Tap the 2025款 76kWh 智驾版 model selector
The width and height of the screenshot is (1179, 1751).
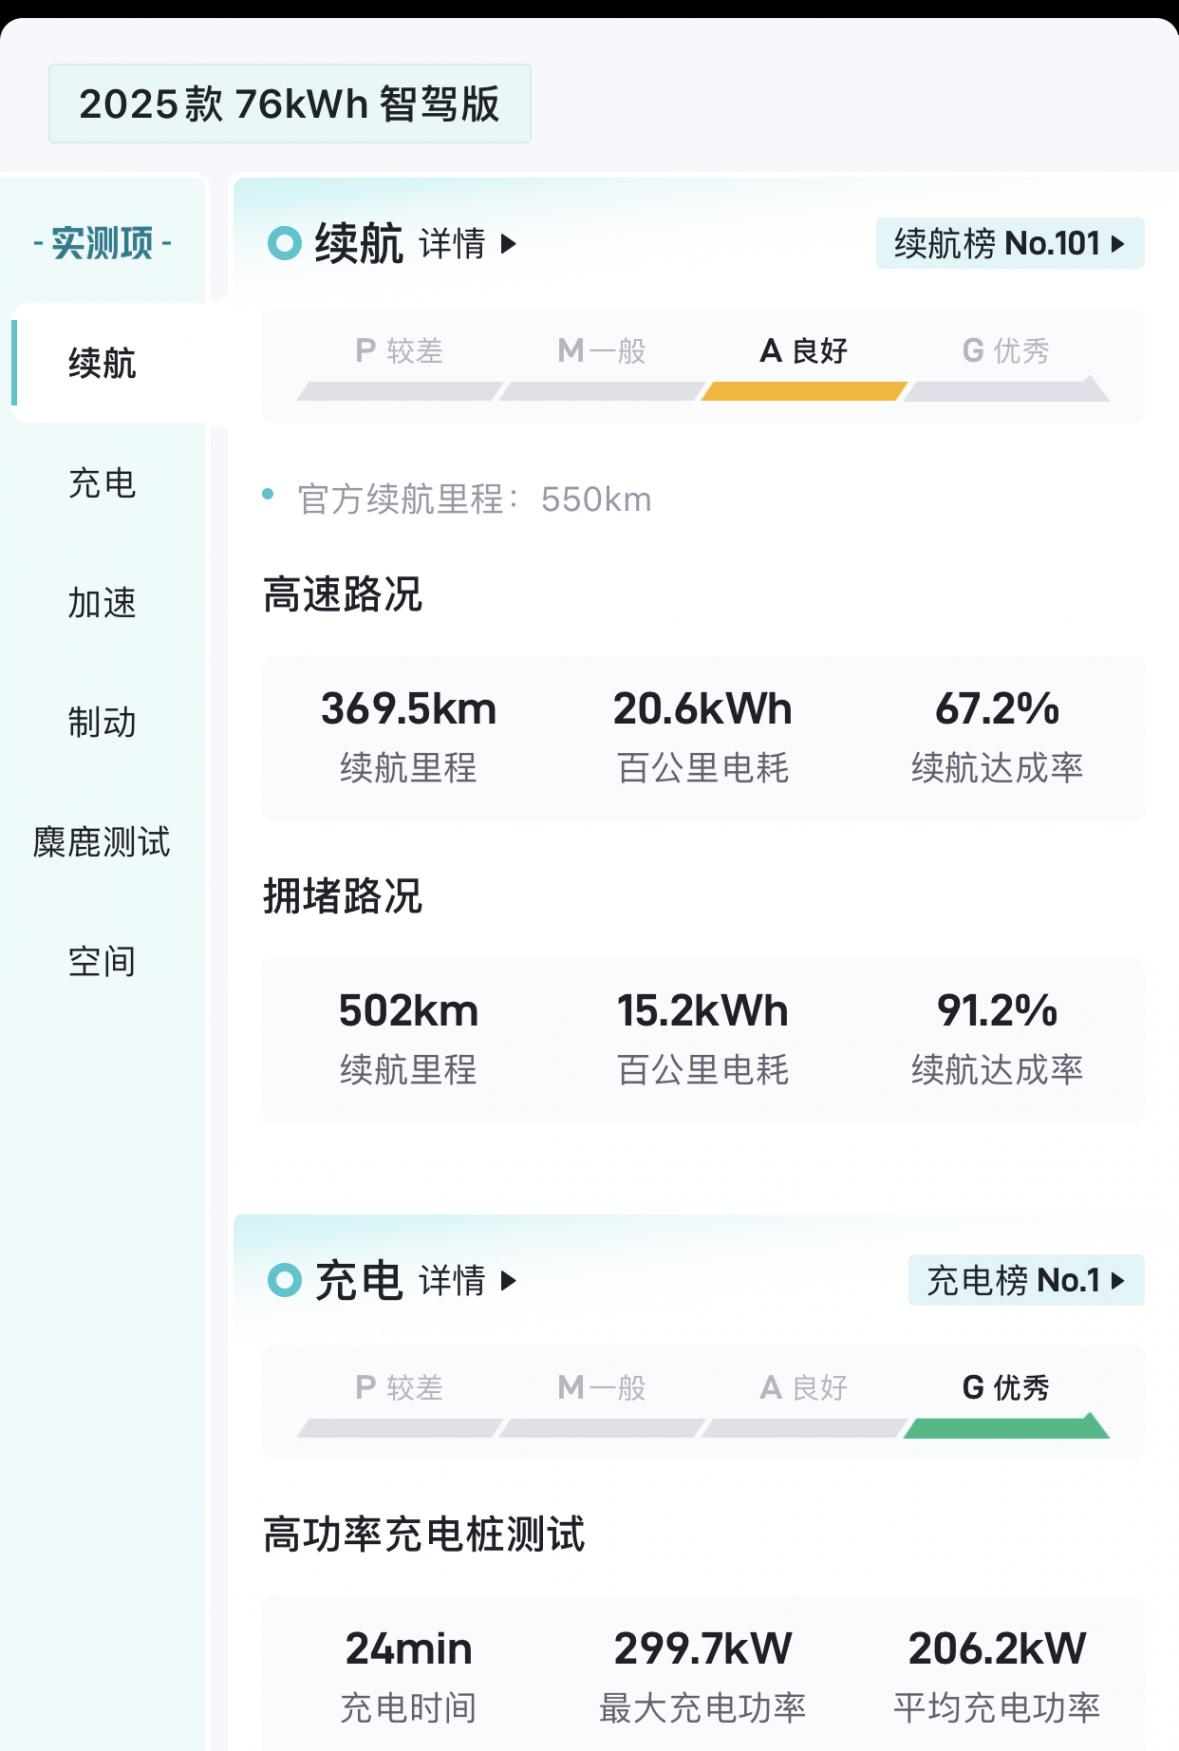[x=290, y=104]
